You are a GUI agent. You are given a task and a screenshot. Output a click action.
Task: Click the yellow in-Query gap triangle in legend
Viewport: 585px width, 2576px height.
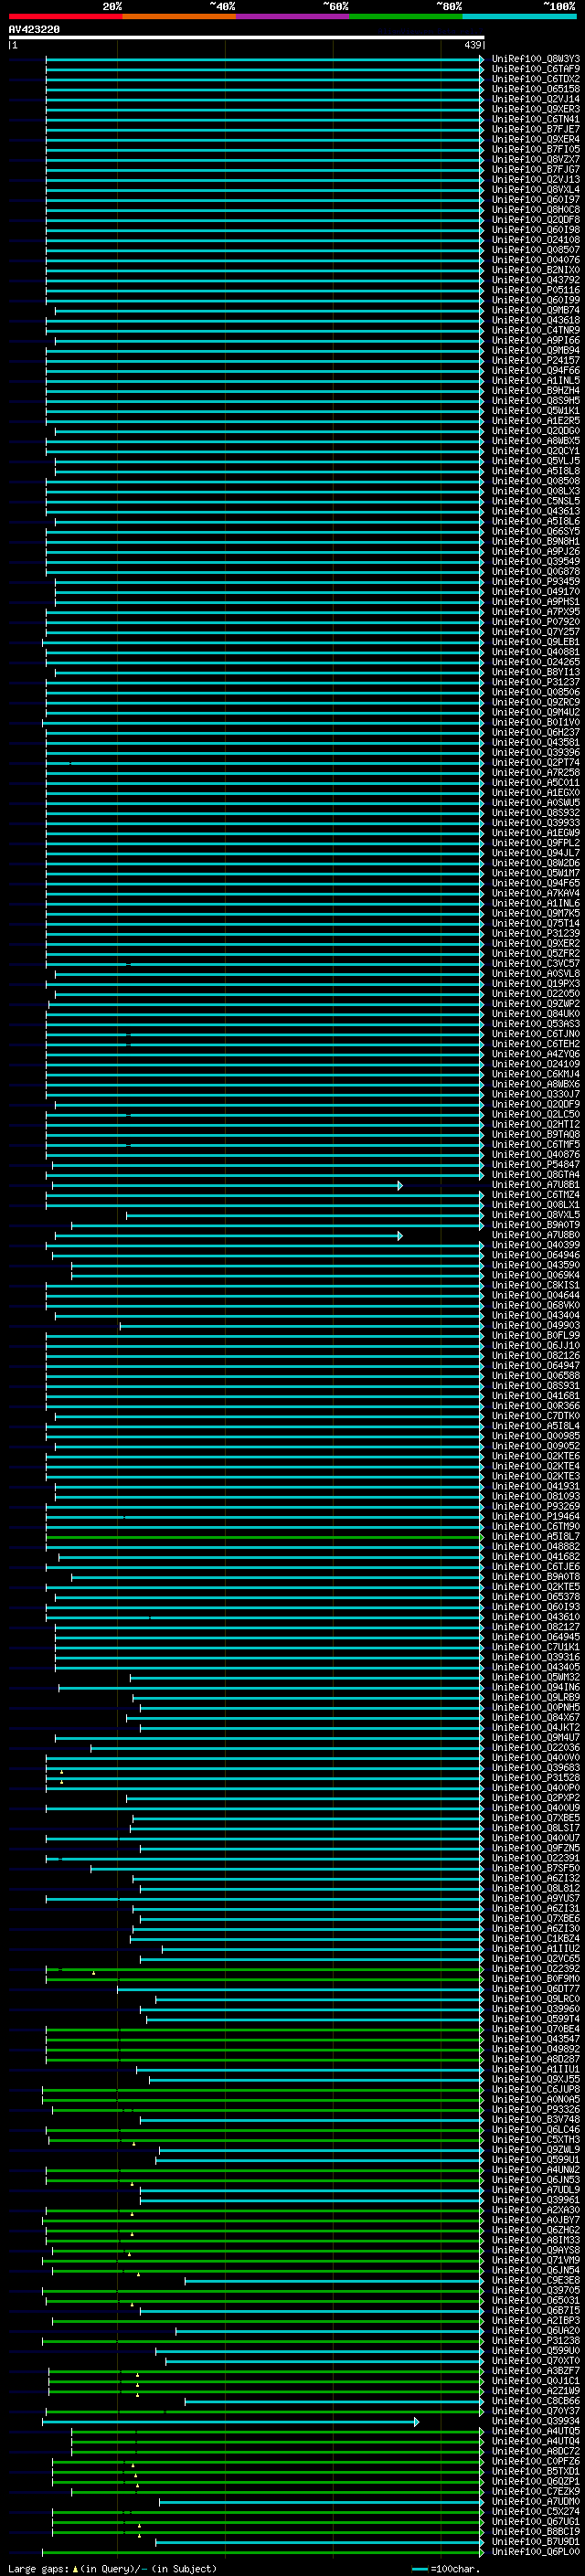(x=75, y=2568)
